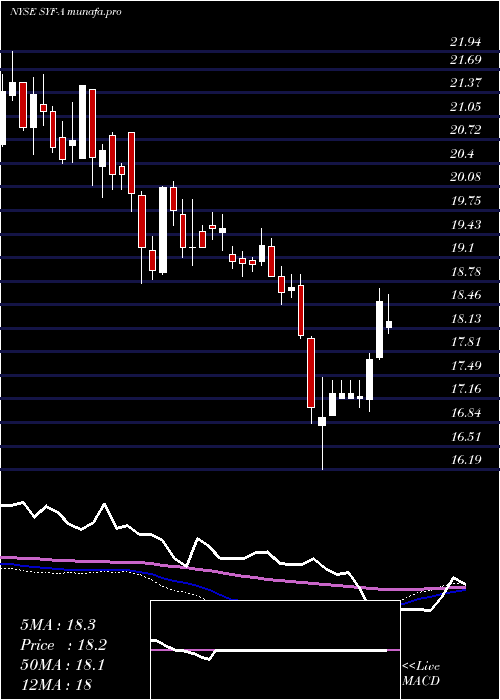
Task: Click the 17.49 price axis label
Action: (x=466, y=366)
